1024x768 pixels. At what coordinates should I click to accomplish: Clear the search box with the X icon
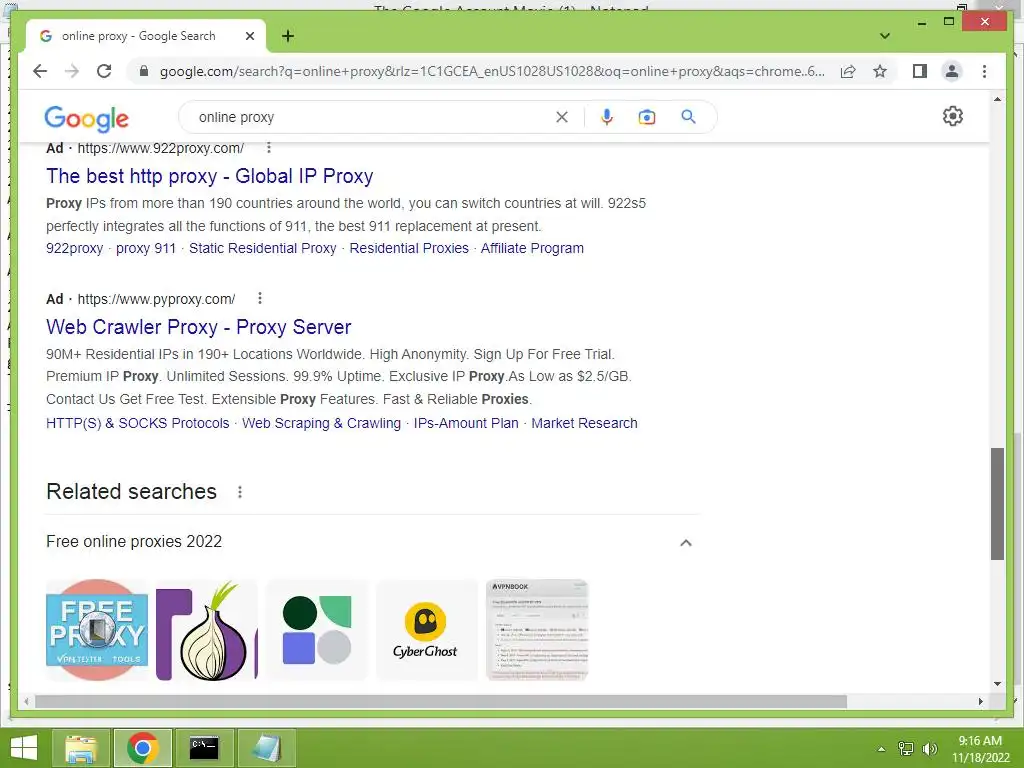coord(562,117)
